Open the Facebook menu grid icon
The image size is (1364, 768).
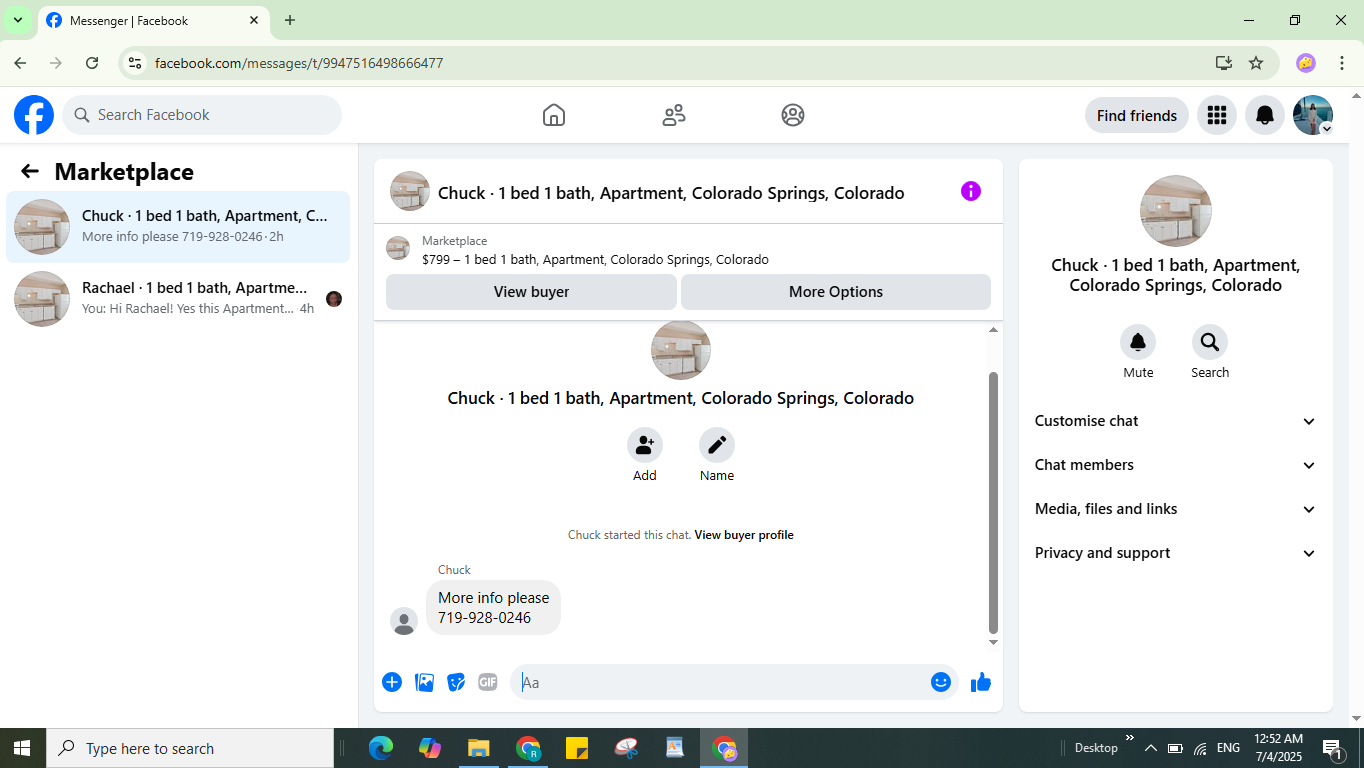click(1217, 115)
